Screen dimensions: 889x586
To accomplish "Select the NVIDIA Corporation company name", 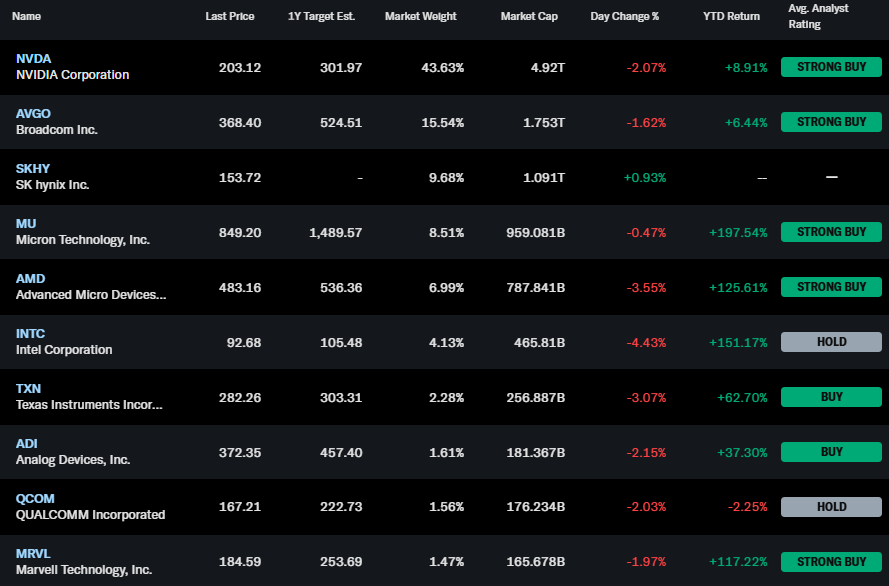I will pos(73,75).
